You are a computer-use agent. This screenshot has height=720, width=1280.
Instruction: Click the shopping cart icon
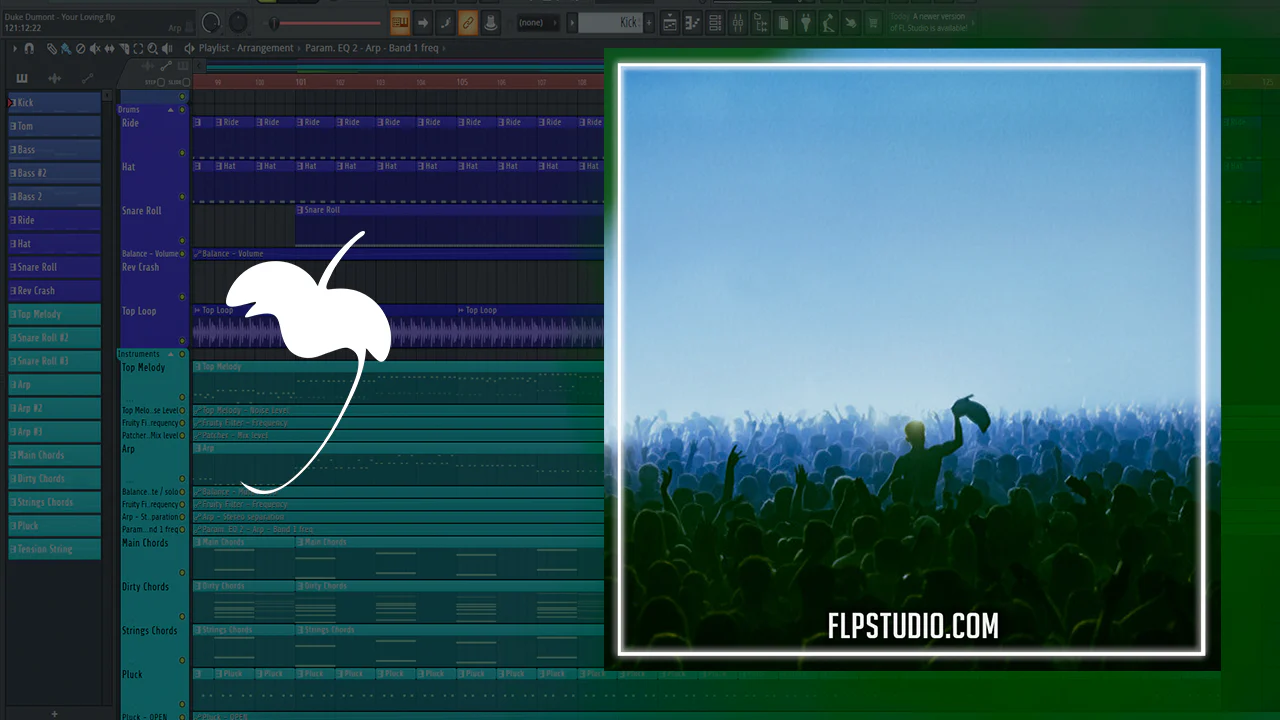[873, 22]
